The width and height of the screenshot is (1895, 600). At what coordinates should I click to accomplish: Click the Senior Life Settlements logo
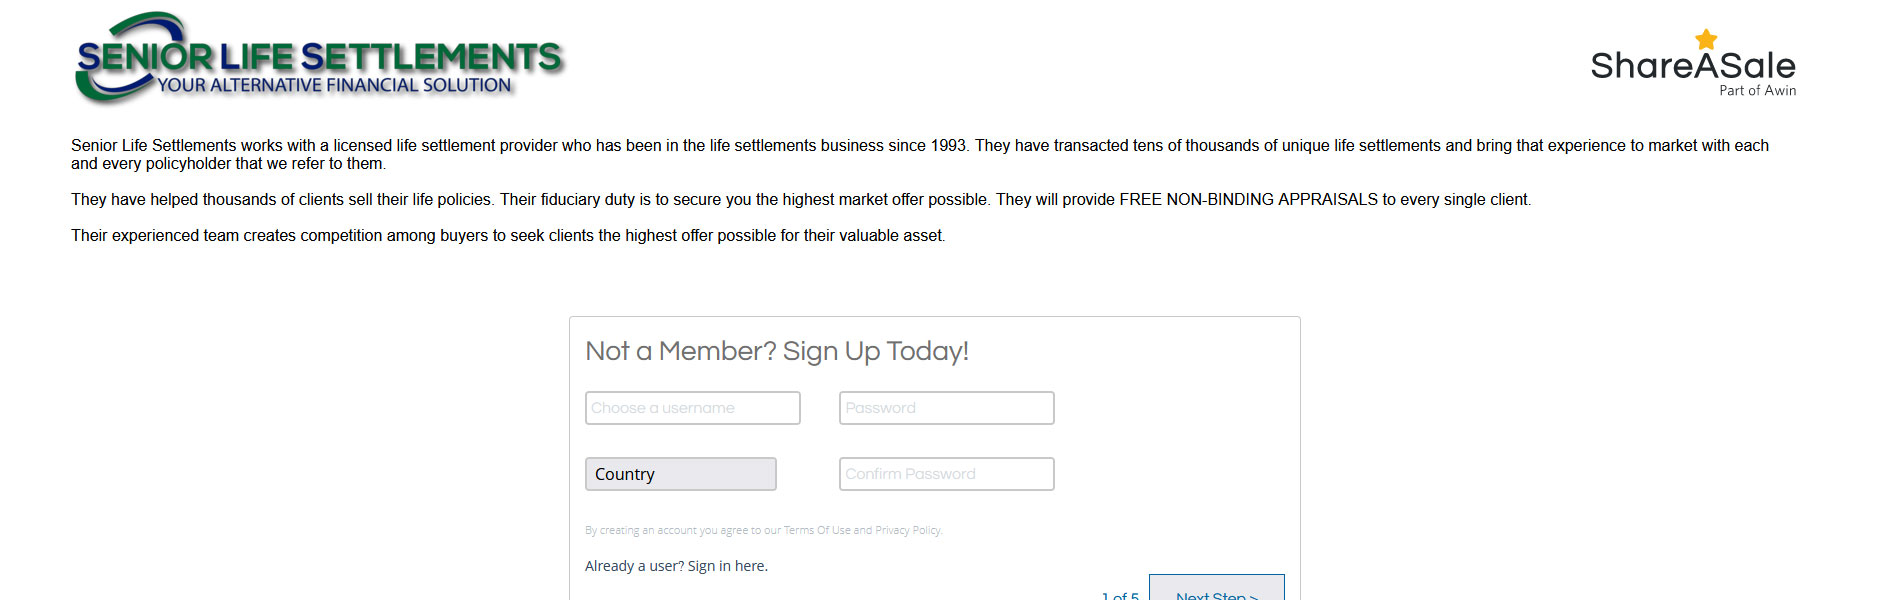click(x=320, y=57)
